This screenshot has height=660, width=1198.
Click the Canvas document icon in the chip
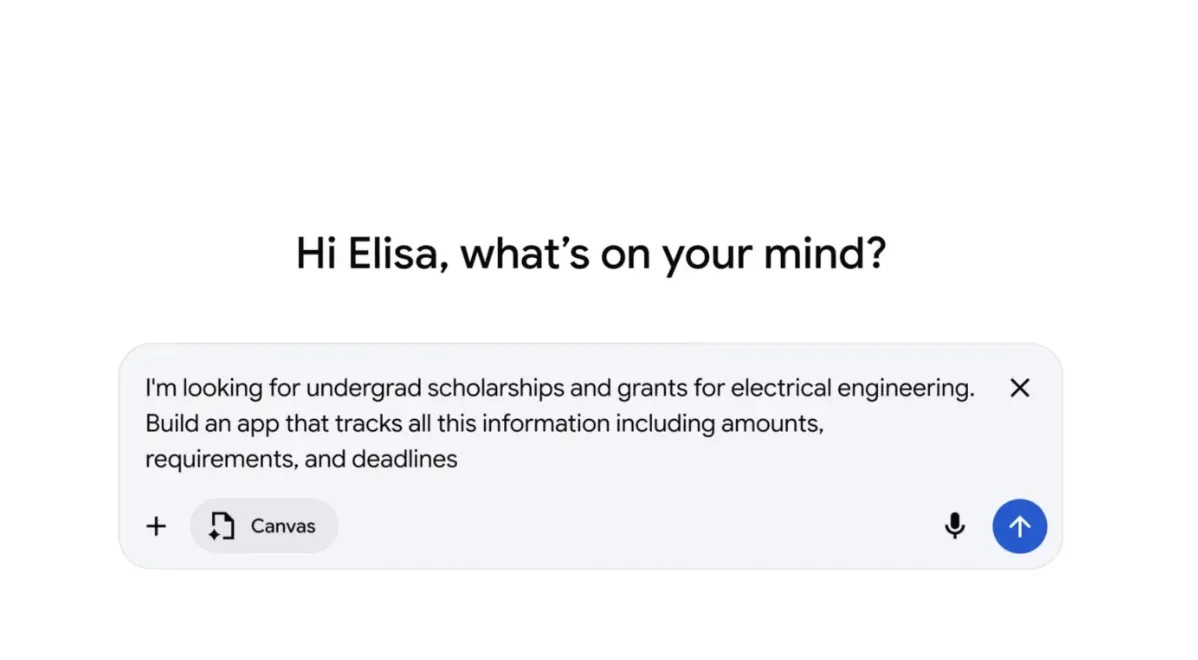click(x=221, y=526)
